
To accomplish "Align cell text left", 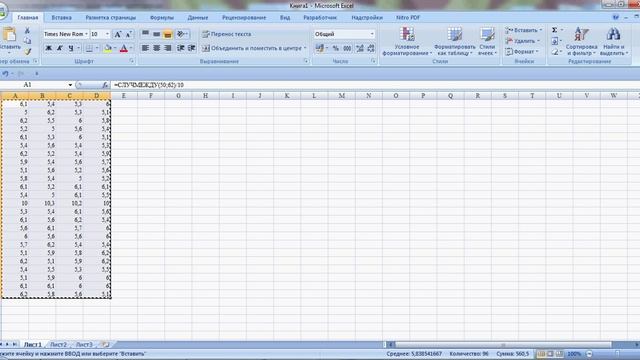I will (x=145, y=48).
